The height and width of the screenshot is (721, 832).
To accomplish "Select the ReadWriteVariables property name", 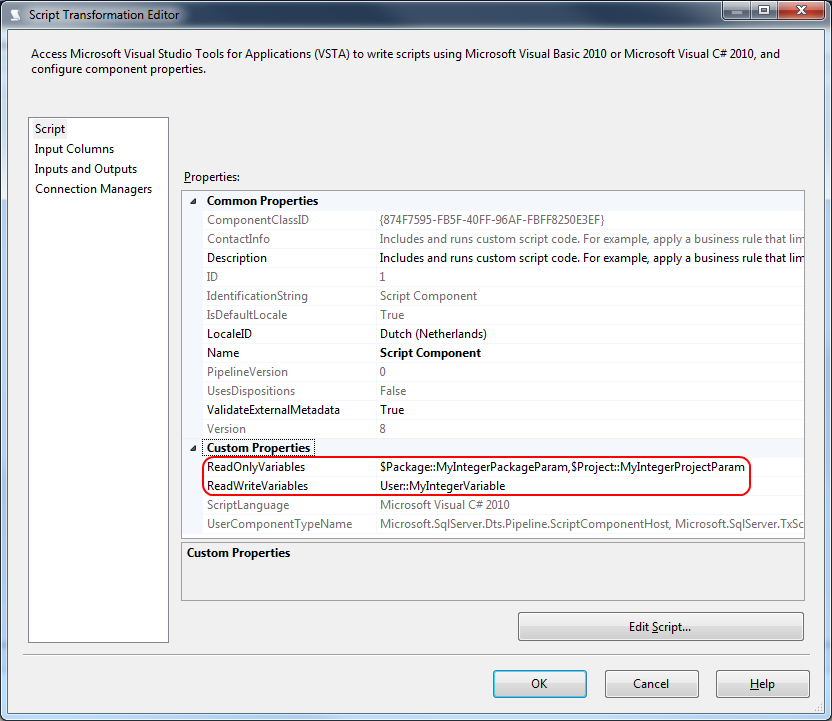I will coord(257,486).
